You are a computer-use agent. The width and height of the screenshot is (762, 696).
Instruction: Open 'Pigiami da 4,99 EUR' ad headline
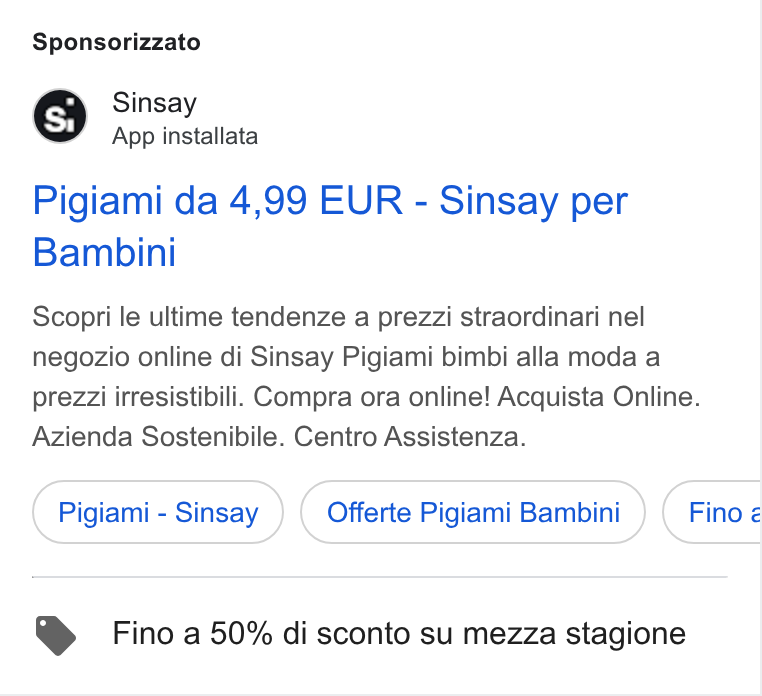(x=330, y=226)
